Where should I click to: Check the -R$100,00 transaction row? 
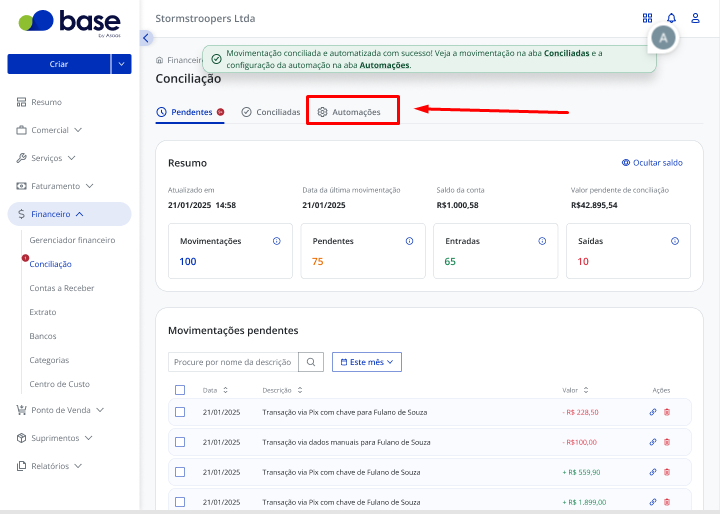180,442
